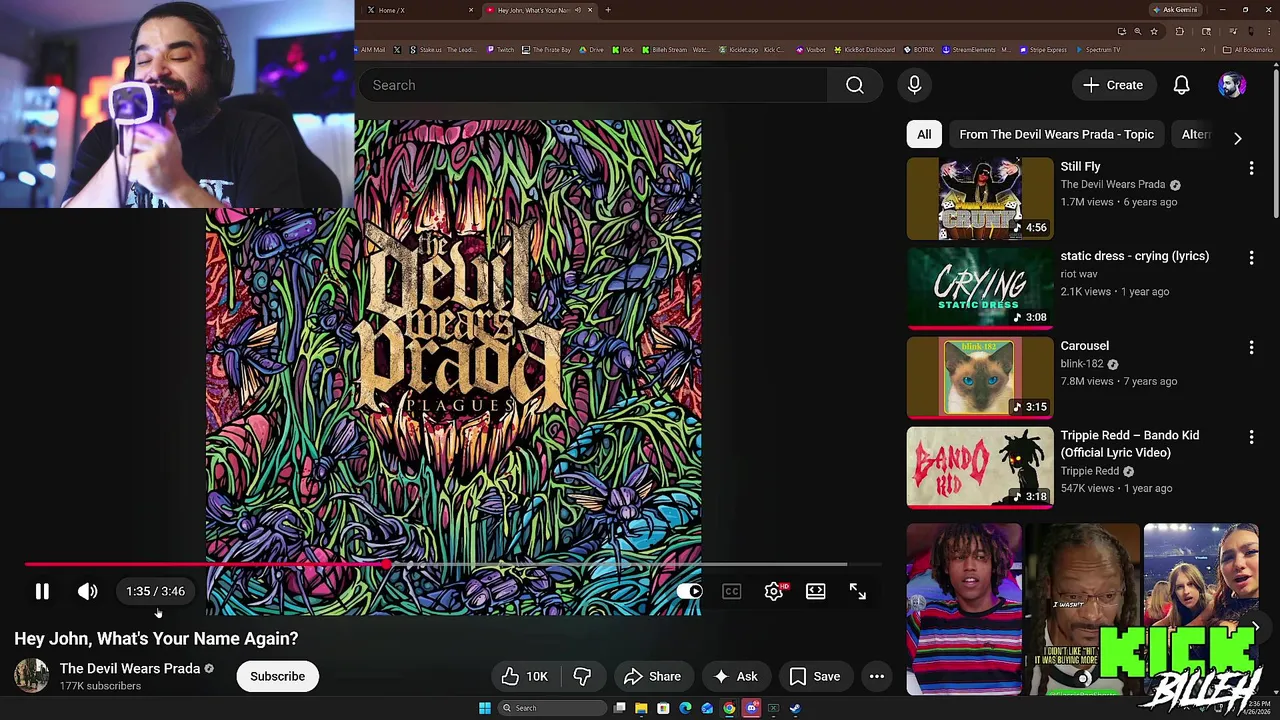
Task: Open the account avatar menu
Action: coord(1231,85)
